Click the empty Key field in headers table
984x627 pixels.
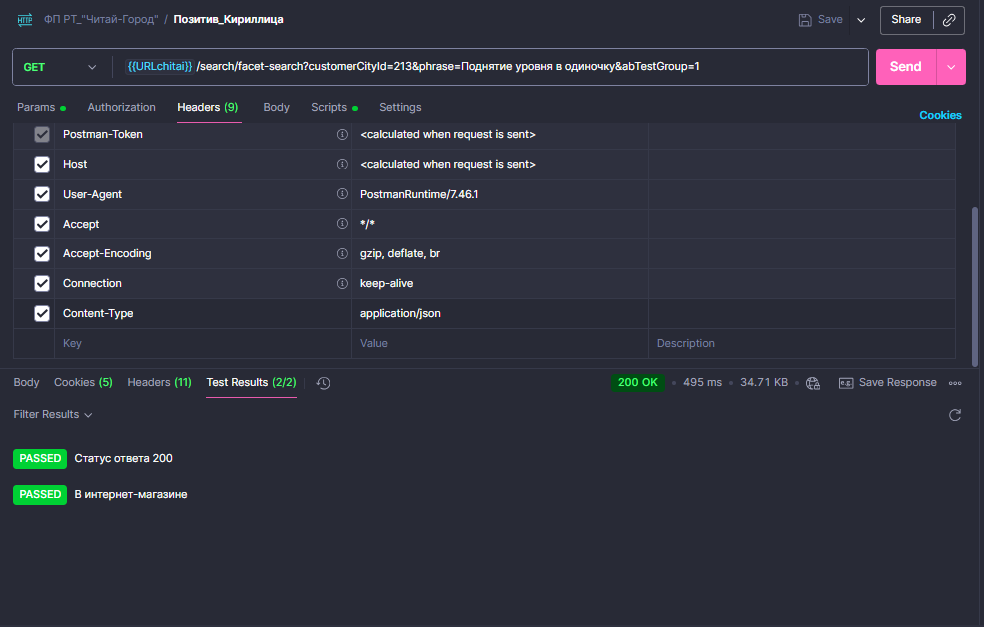point(200,343)
